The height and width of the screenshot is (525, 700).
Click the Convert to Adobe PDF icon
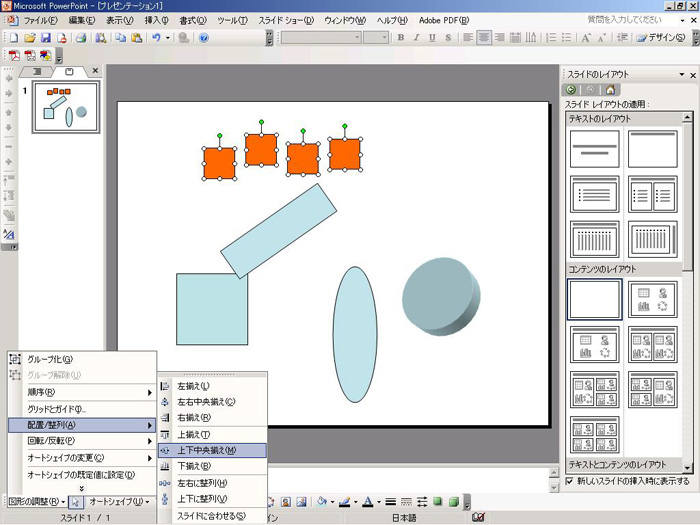point(14,56)
